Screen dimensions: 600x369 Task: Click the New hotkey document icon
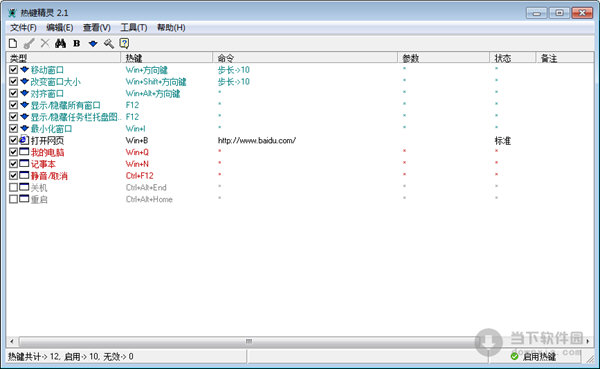pyautogui.click(x=13, y=43)
